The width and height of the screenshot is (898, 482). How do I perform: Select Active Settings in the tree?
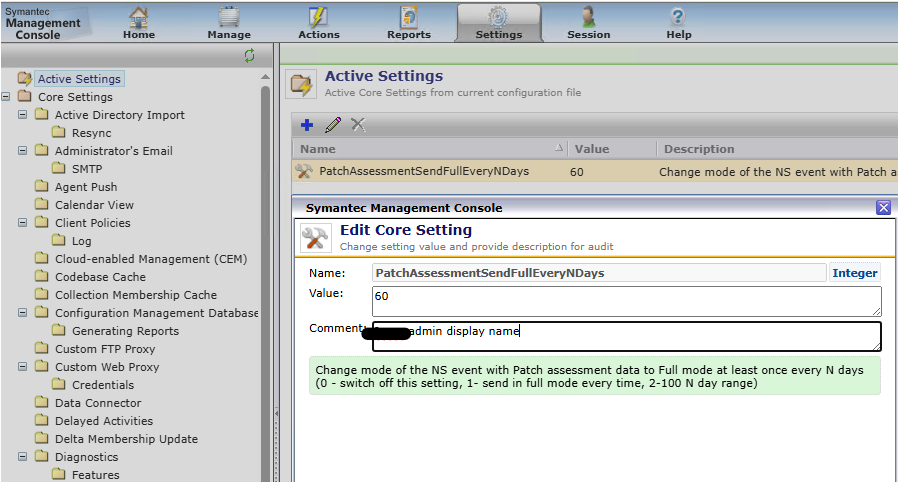point(79,78)
